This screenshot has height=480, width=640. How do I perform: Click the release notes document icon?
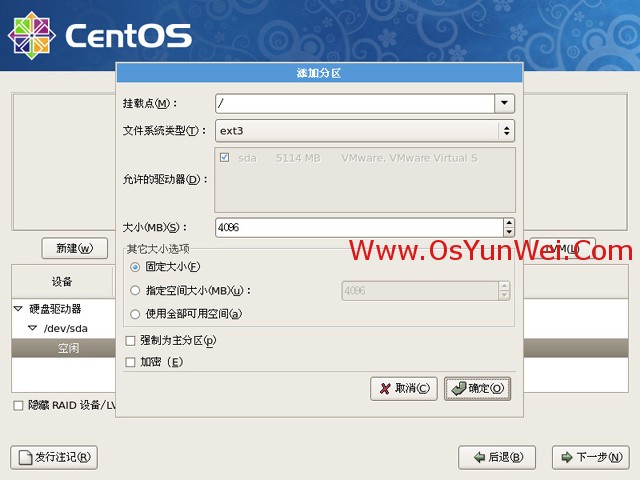tap(25, 458)
